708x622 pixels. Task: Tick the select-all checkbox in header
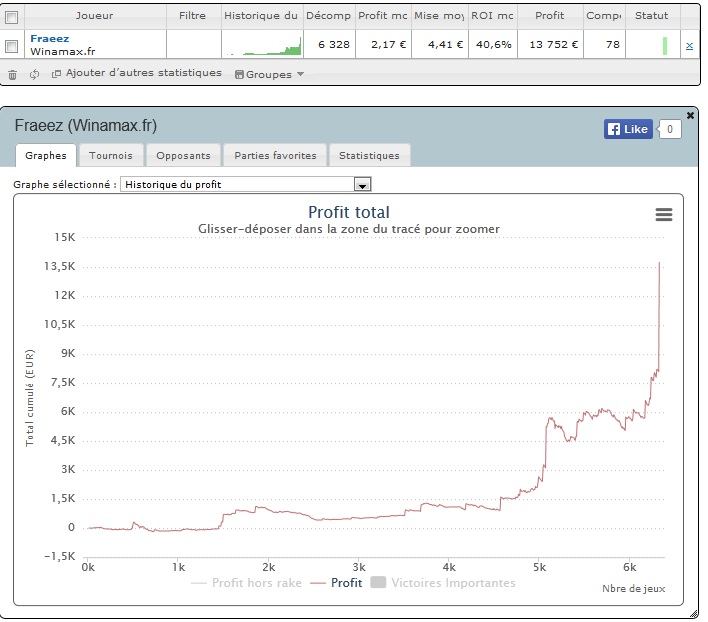pyautogui.click(x=12, y=17)
